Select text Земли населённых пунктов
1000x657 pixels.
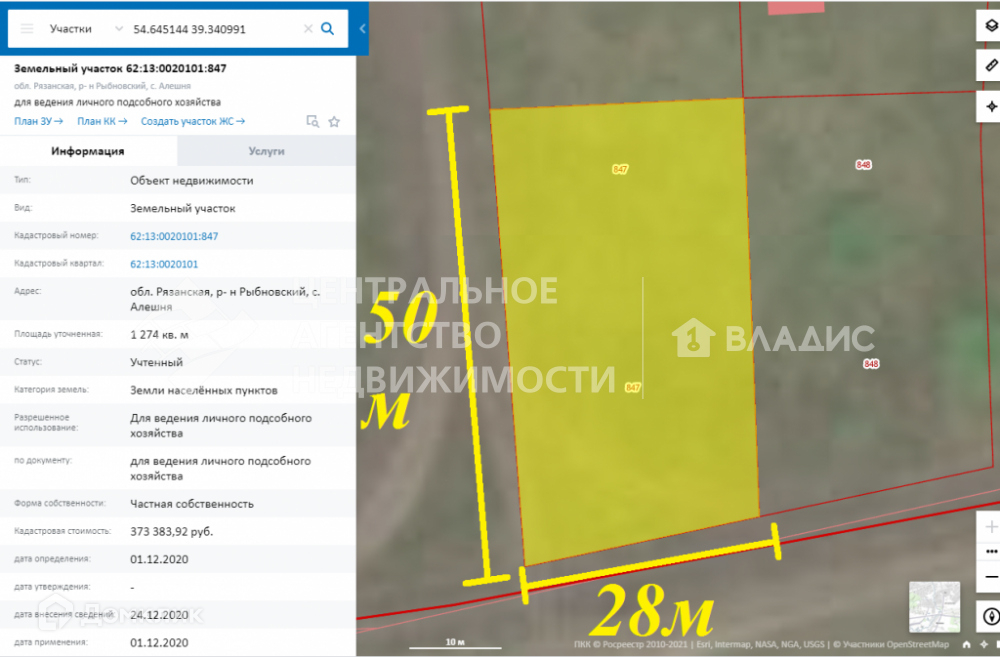point(204,390)
